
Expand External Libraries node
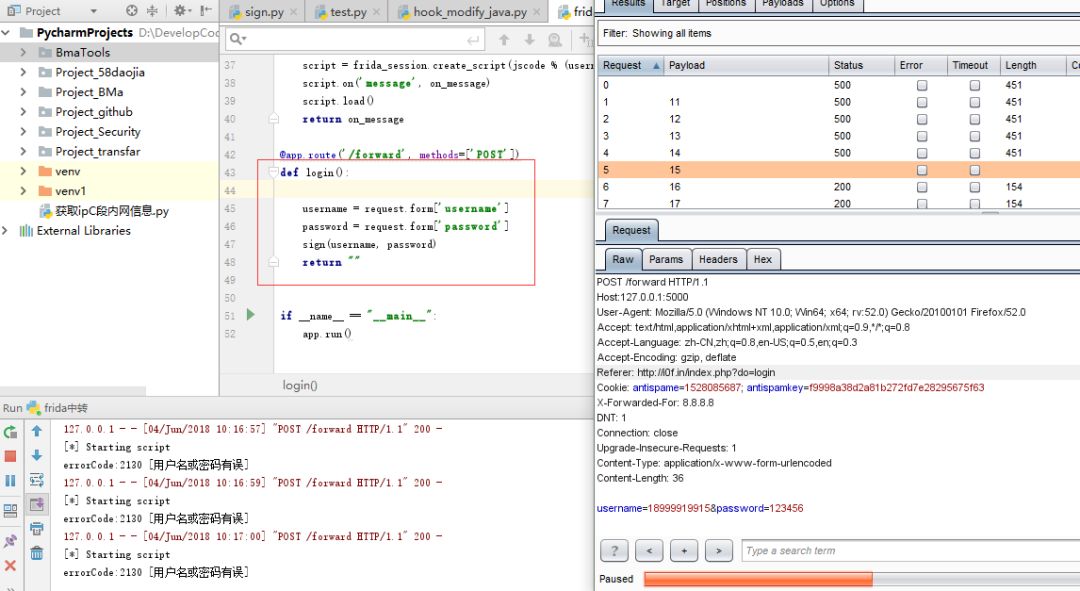click(6, 231)
